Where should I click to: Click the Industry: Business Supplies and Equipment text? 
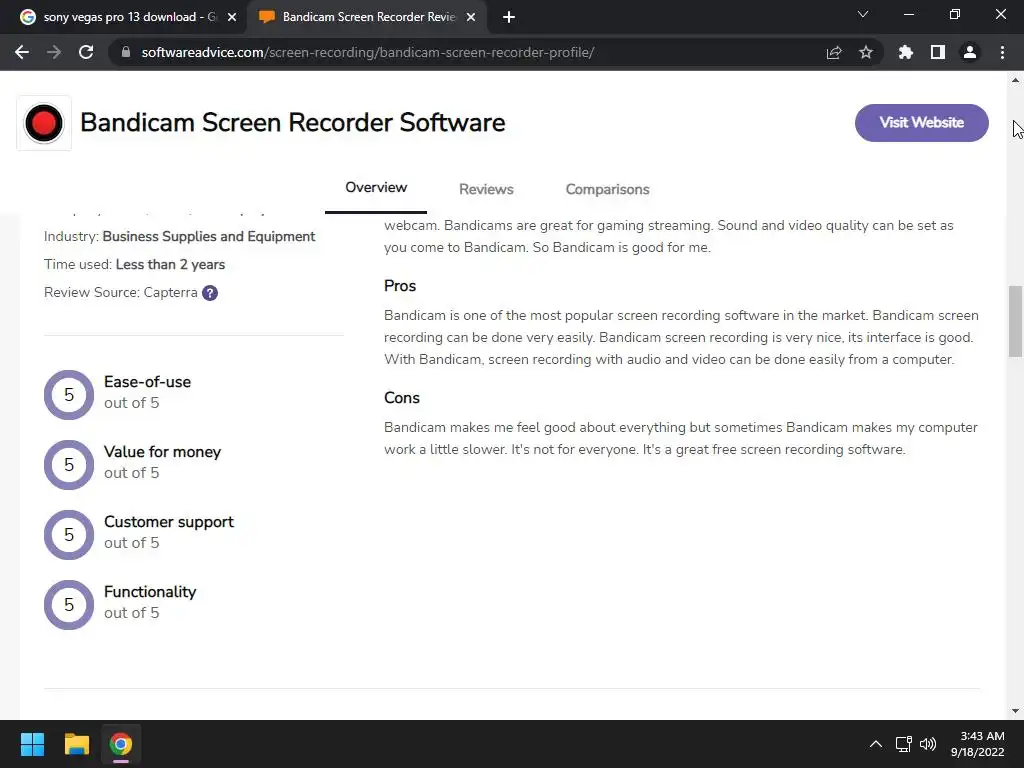pos(180,236)
